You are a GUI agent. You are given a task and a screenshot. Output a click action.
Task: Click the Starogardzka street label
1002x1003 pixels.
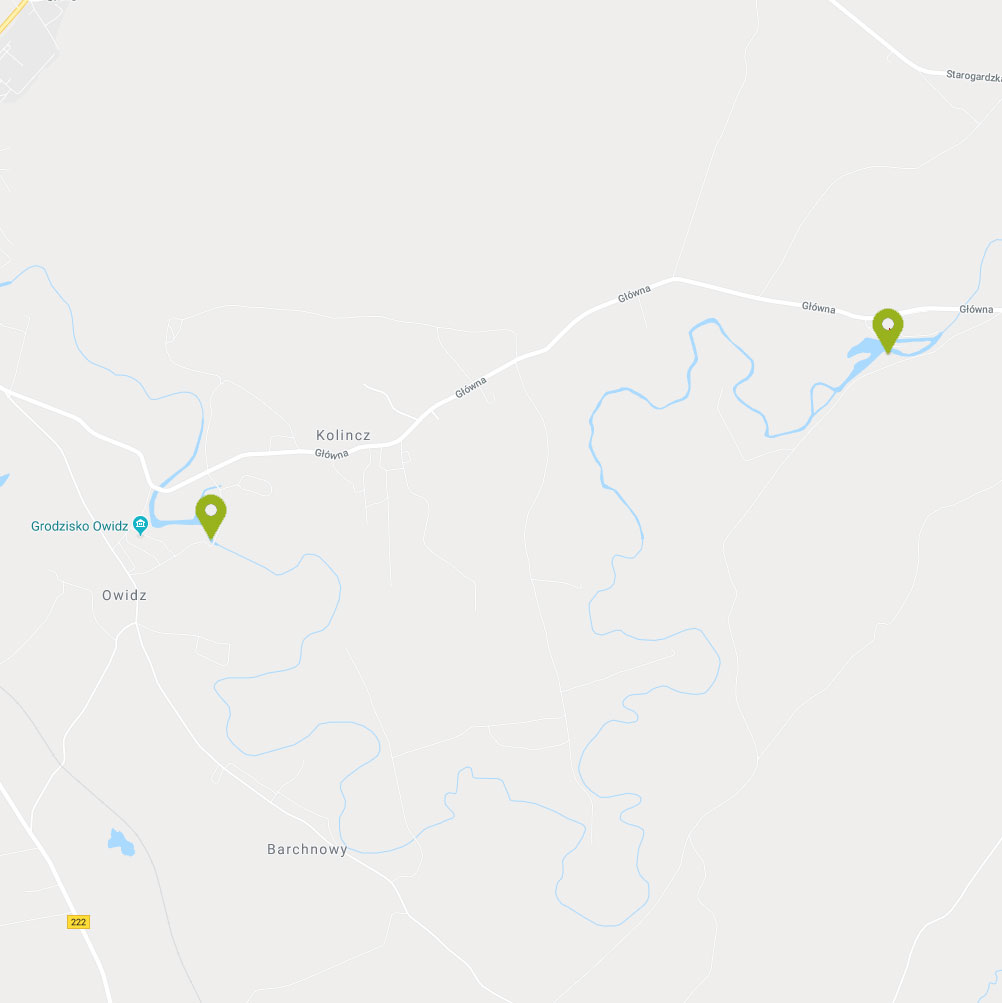[973, 76]
